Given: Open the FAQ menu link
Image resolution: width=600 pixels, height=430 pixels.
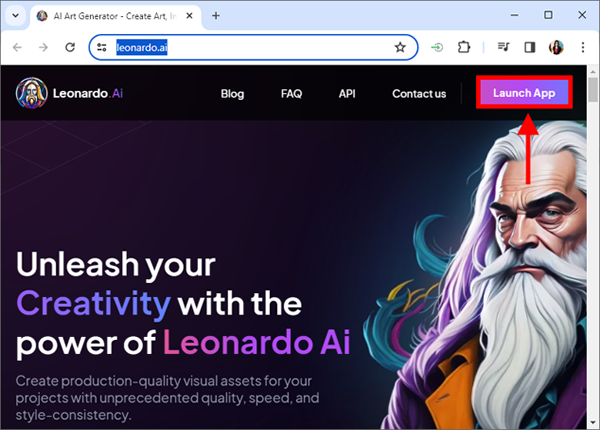Looking at the screenshot, I should pos(292,94).
